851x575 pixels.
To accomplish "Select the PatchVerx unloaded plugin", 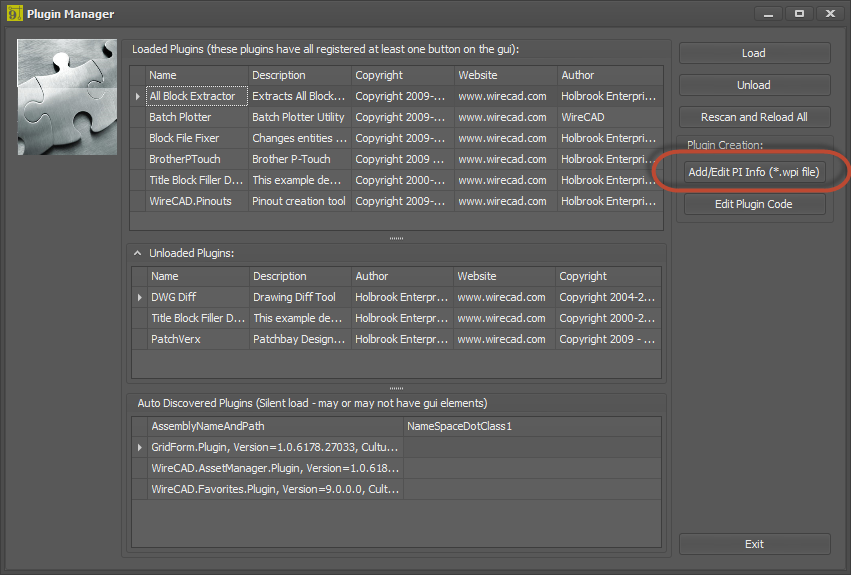I will (x=198, y=339).
